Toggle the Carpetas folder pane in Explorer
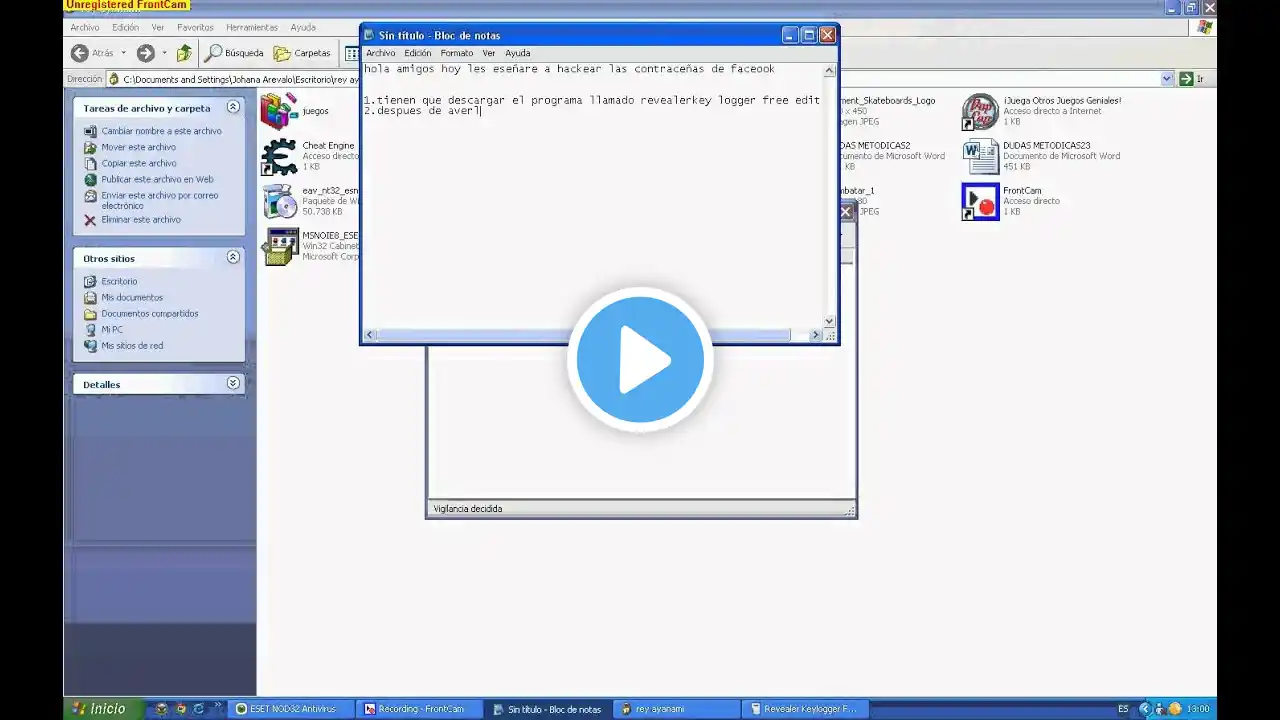1280x720 pixels. click(x=302, y=53)
